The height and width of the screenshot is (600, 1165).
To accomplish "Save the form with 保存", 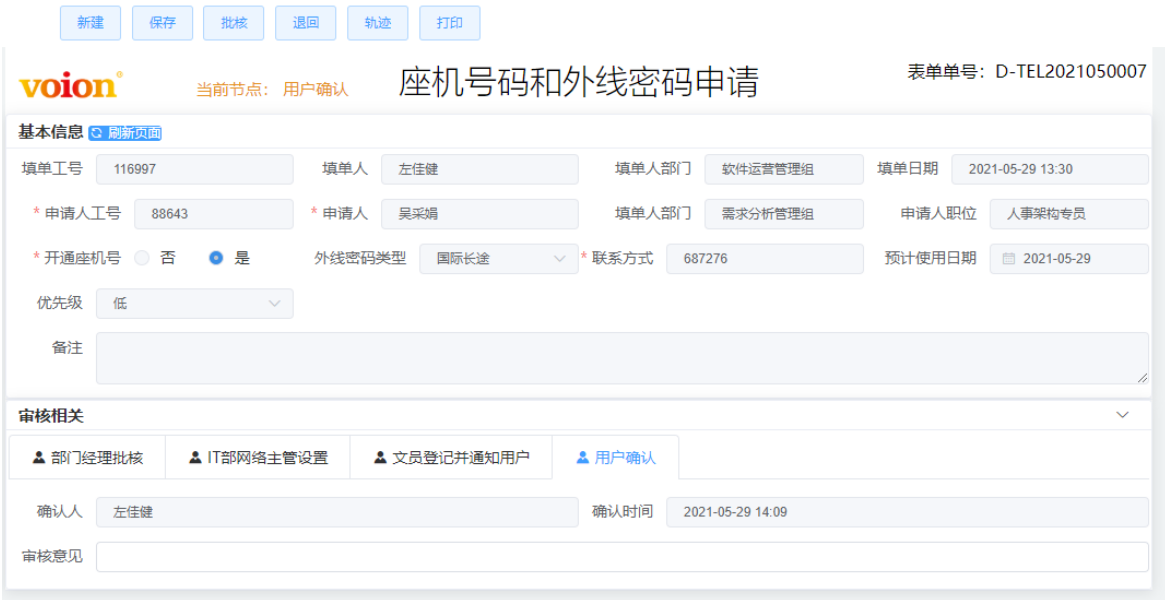I will (x=163, y=23).
